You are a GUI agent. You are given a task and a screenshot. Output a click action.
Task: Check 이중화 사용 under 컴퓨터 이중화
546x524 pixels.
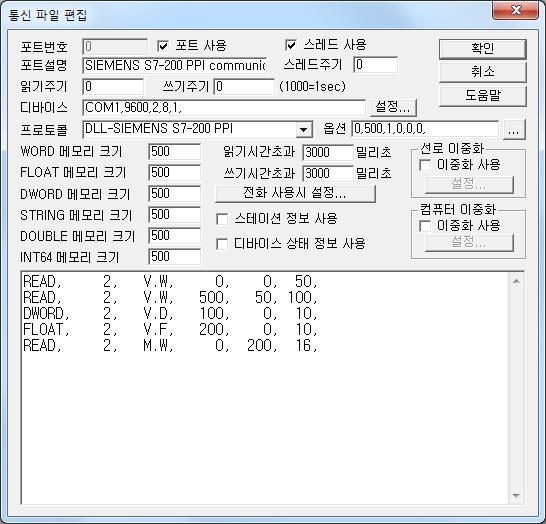pos(425,226)
